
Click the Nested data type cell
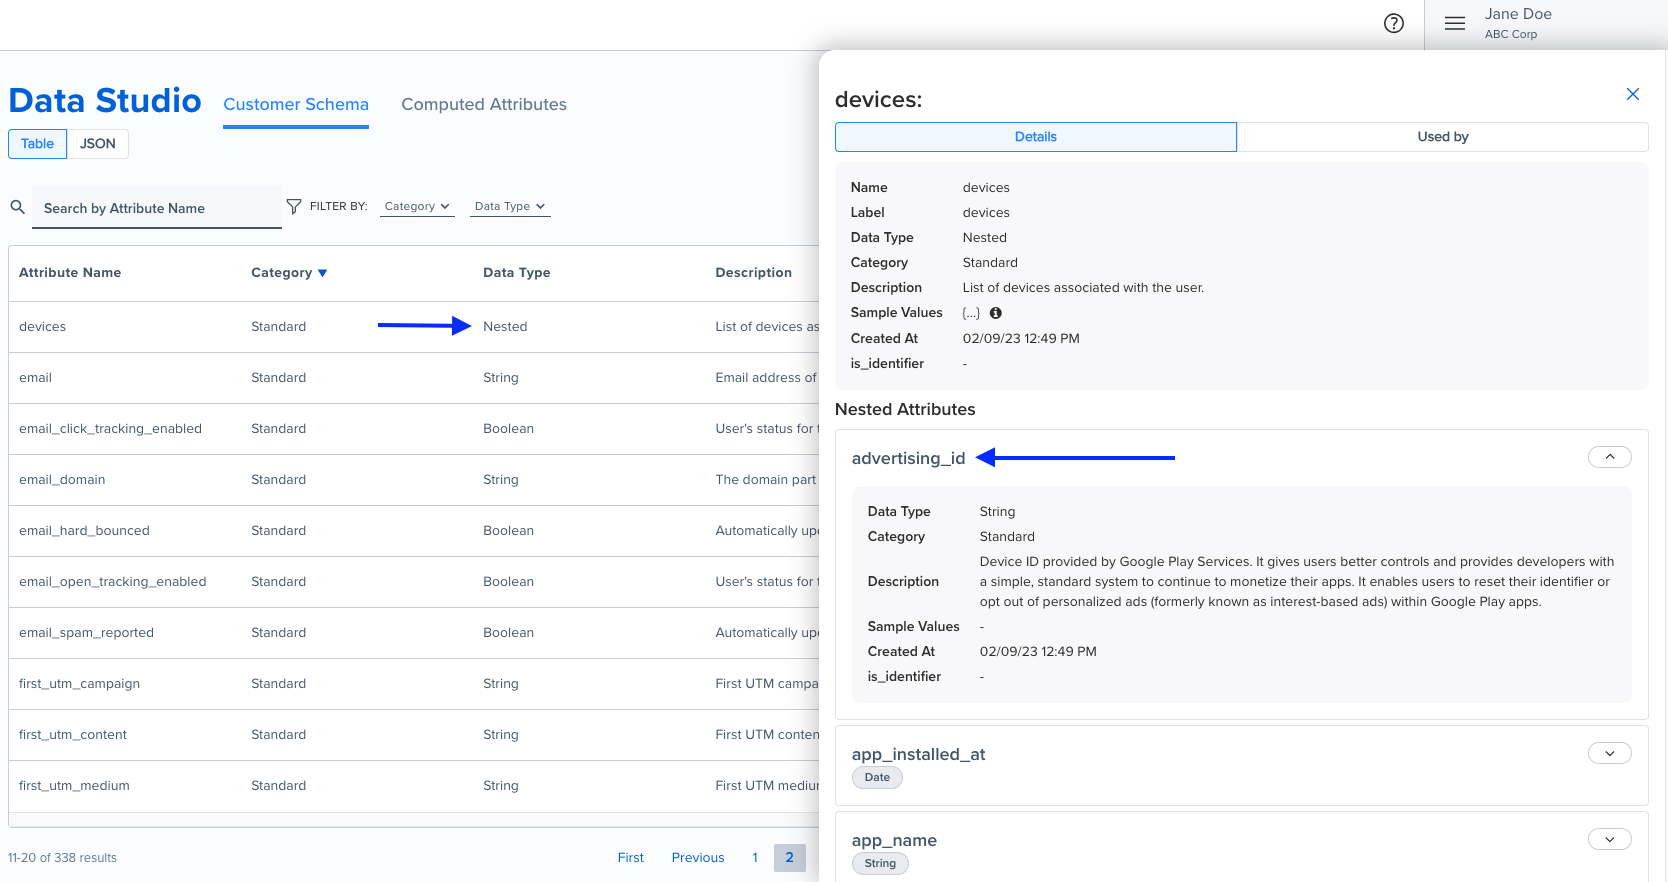(x=505, y=327)
